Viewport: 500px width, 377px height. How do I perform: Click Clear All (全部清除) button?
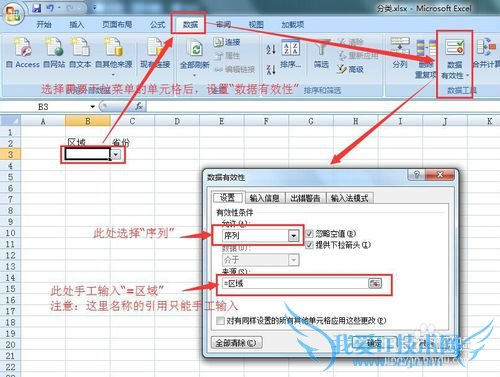236,343
